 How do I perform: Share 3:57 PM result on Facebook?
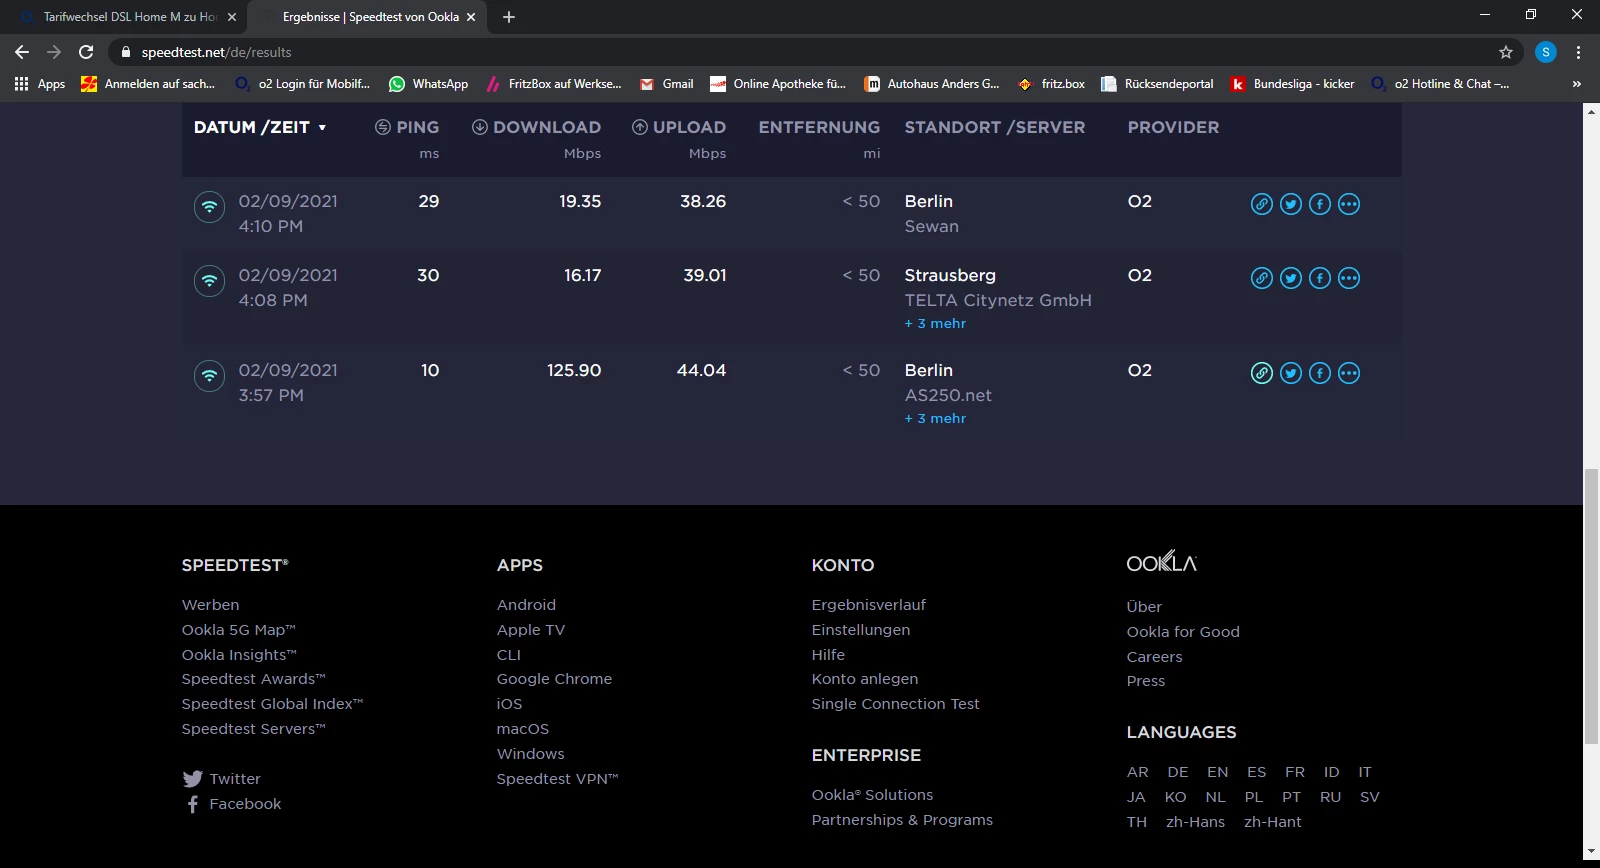1320,374
